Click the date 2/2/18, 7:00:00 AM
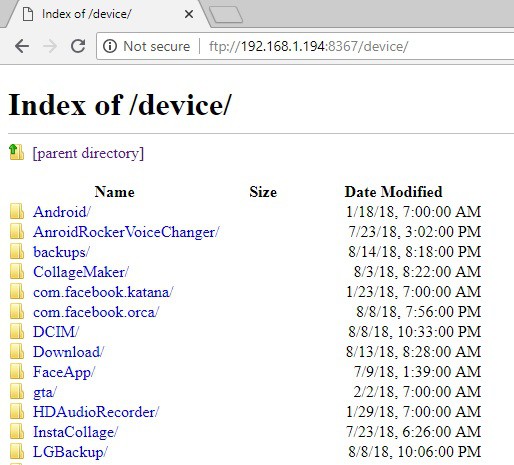The height and width of the screenshot is (465, 514). click(417, 392)
